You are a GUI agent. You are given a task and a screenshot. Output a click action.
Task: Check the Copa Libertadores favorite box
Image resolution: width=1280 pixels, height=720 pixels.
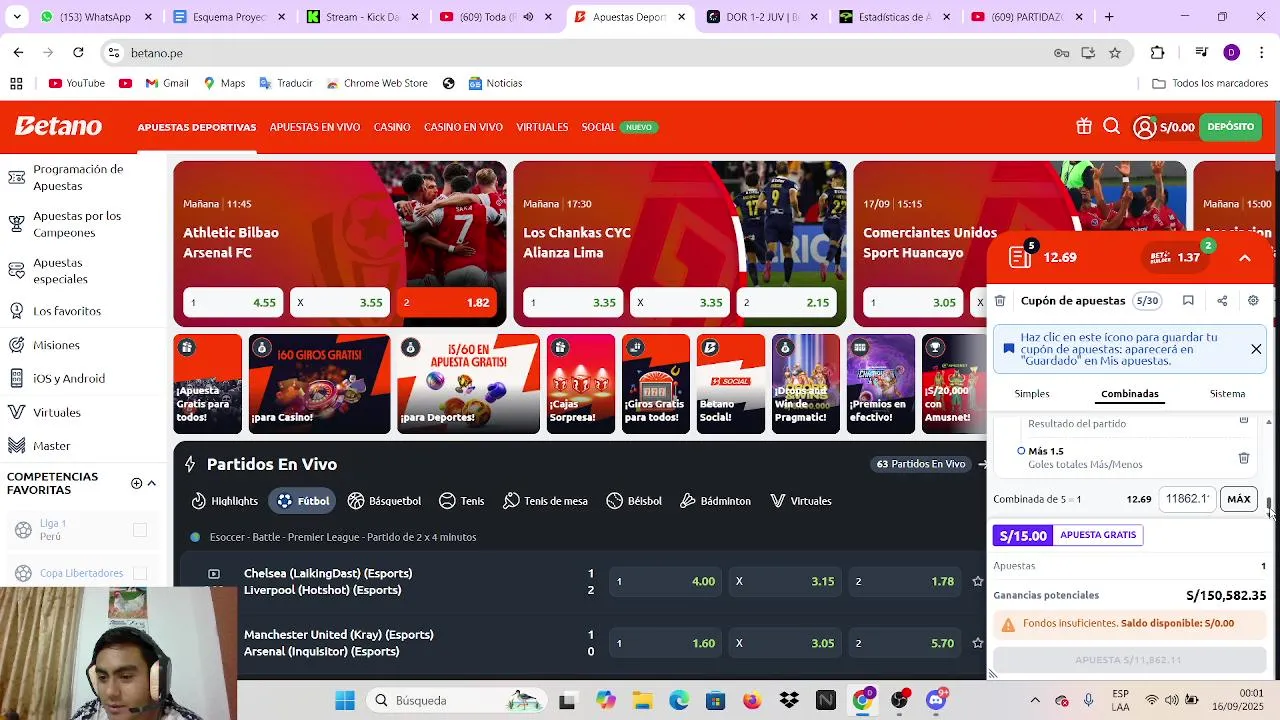click(140, 573)
